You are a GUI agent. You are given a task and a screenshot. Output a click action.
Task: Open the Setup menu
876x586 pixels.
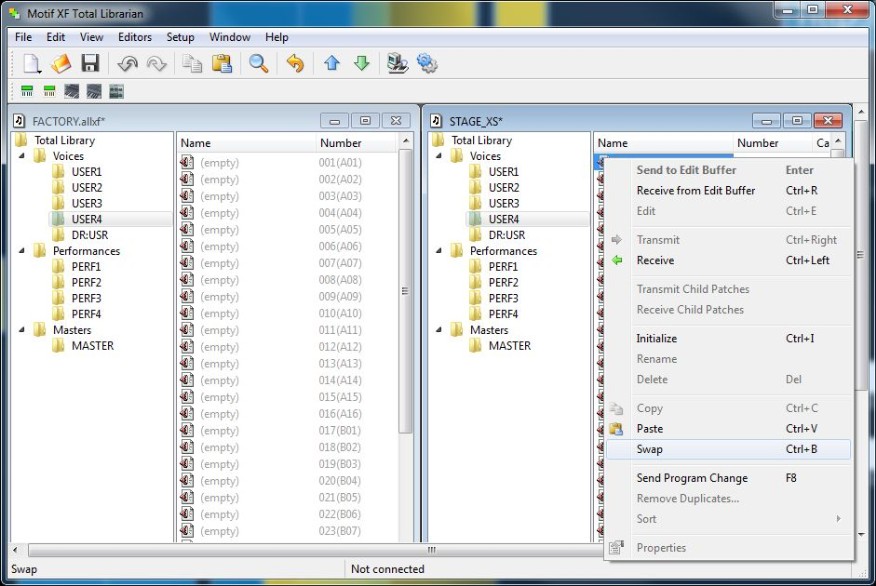(x=180, y=37)
